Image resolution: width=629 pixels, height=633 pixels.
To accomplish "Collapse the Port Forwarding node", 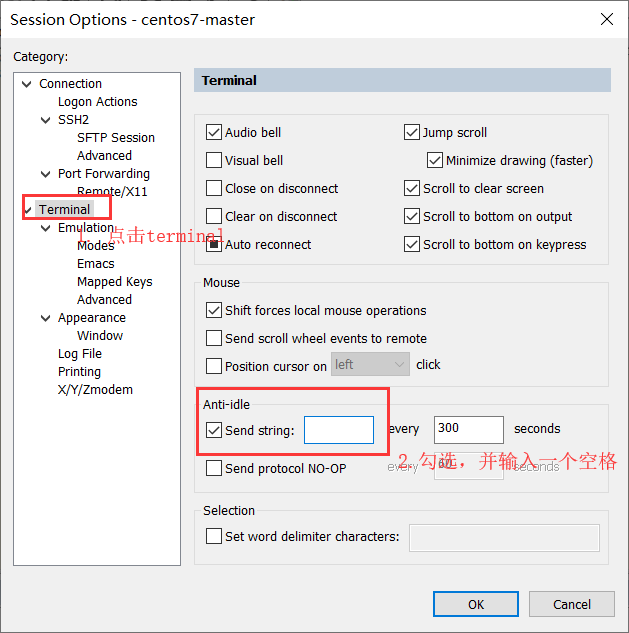I will tap(46, 174).
